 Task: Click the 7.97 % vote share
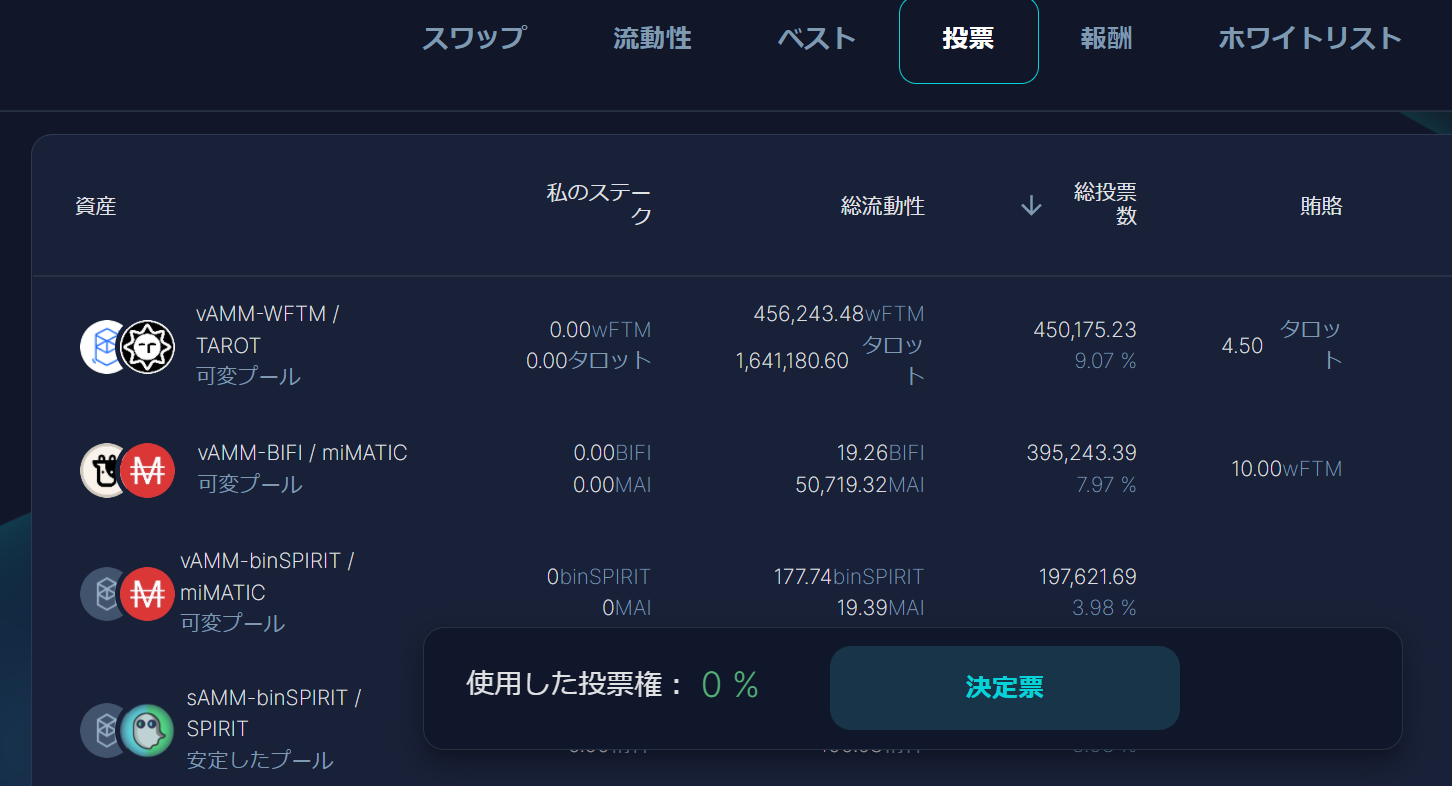click(1106, 485)
